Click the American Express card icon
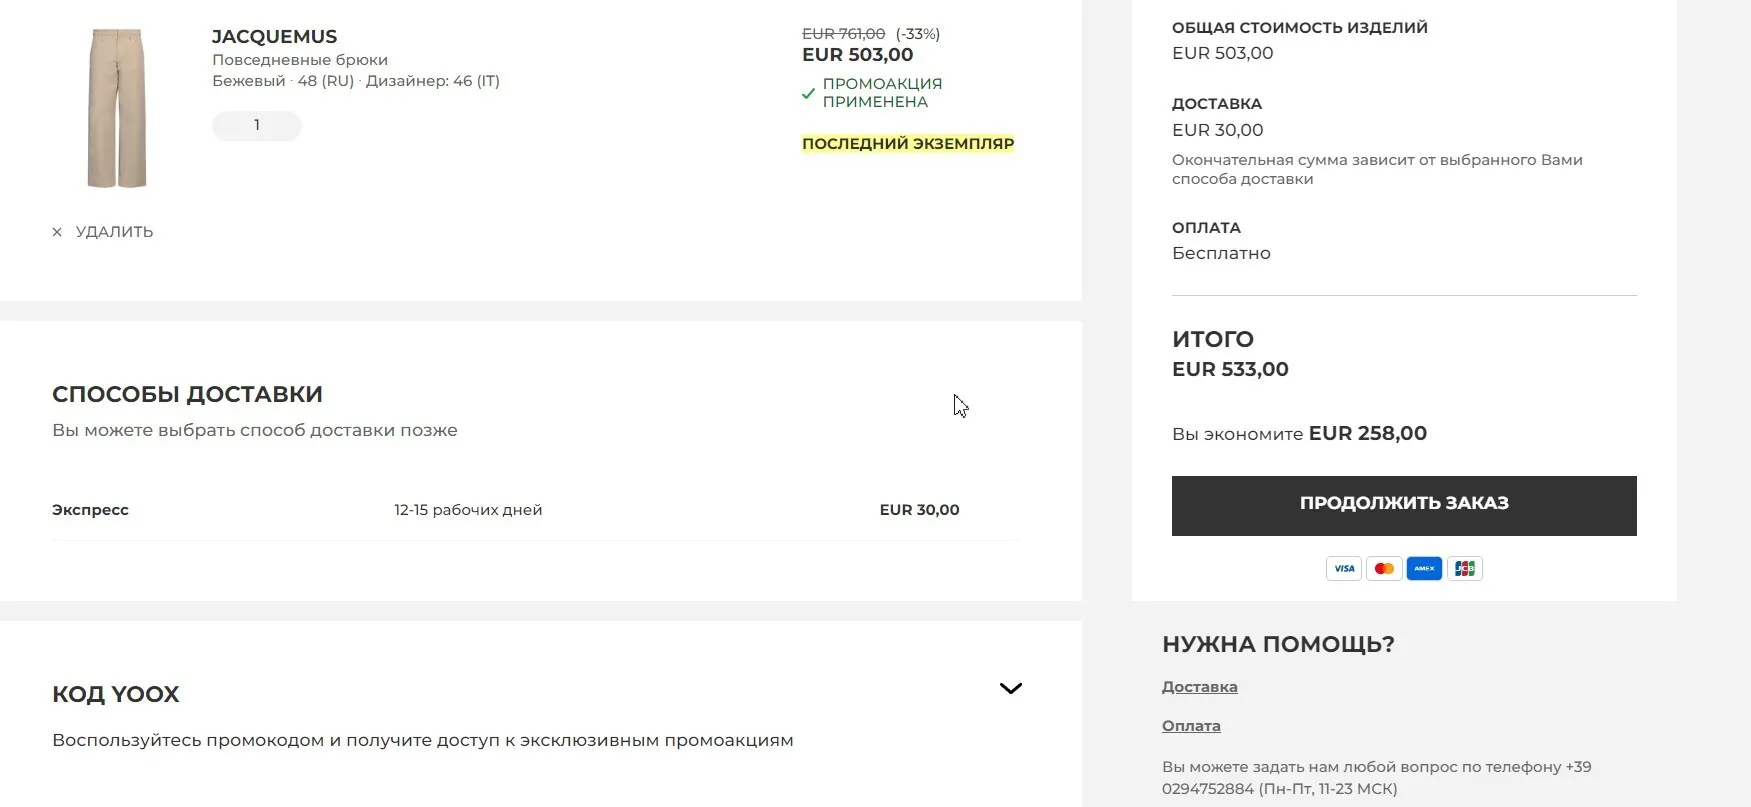This screenshot has height=807, width=1751. (1424, 569)
